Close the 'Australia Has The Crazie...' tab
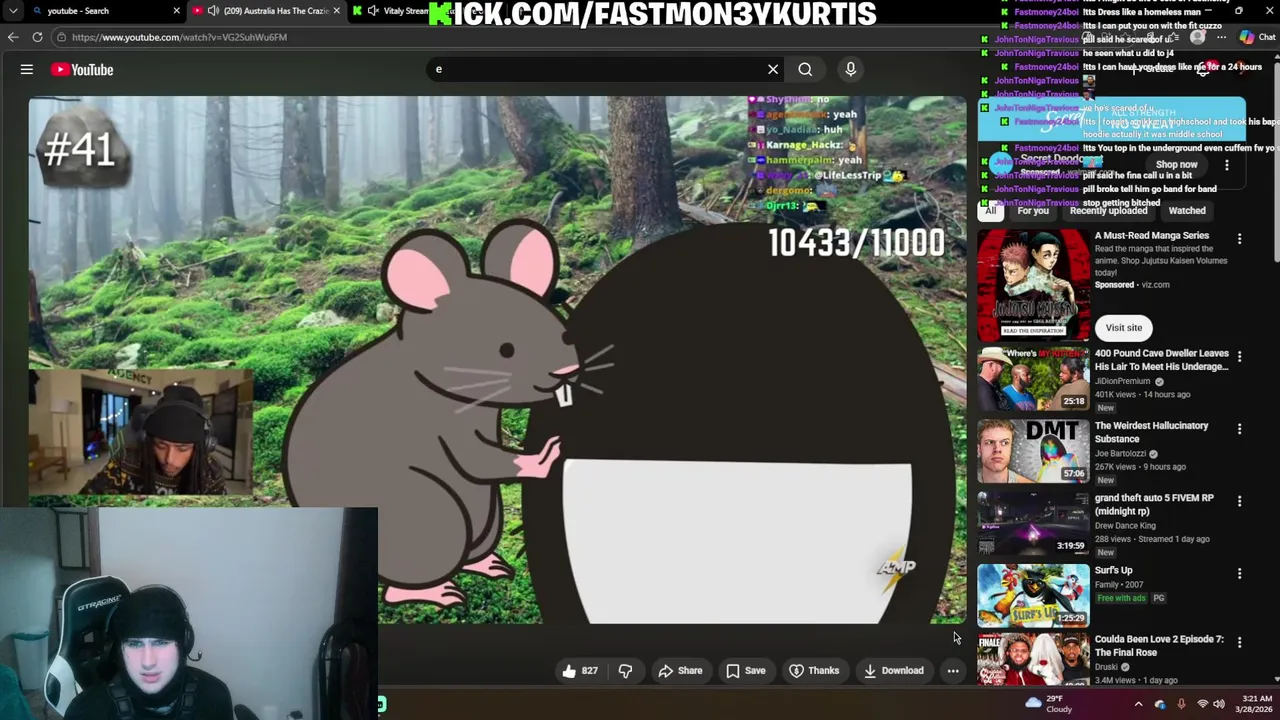The width and height of the screenshot is (1280, 720). pyautogui.click(x=337, y=11)
